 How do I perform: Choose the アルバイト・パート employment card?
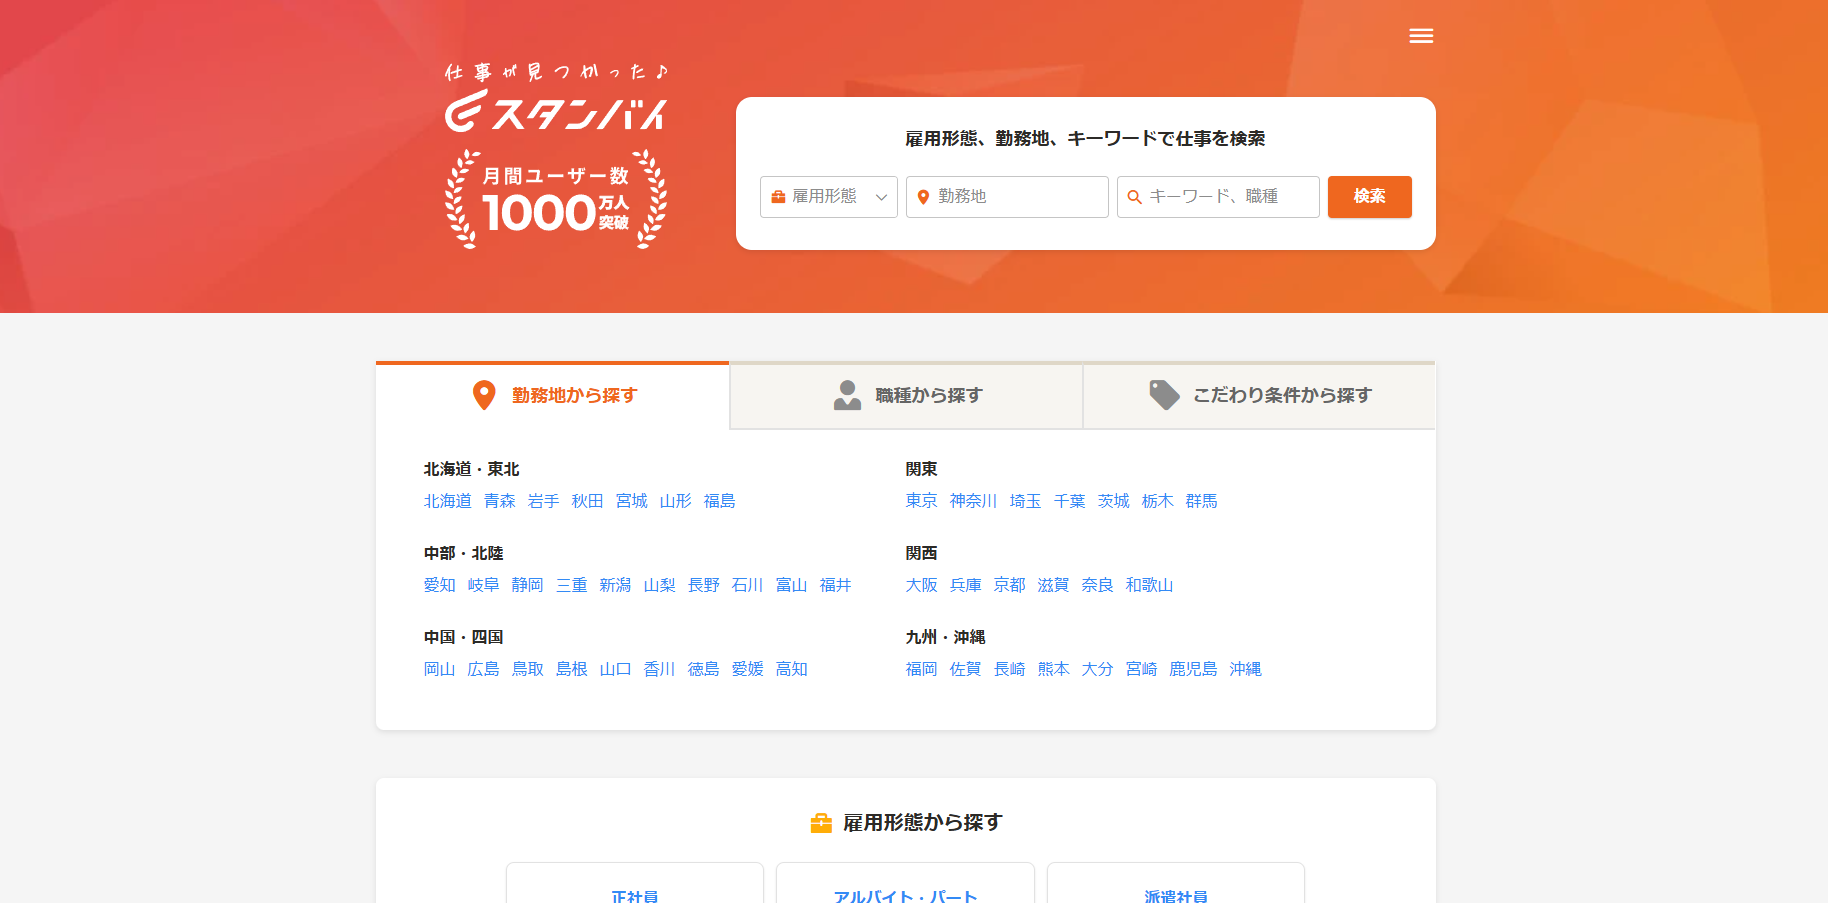pos(905,892)
